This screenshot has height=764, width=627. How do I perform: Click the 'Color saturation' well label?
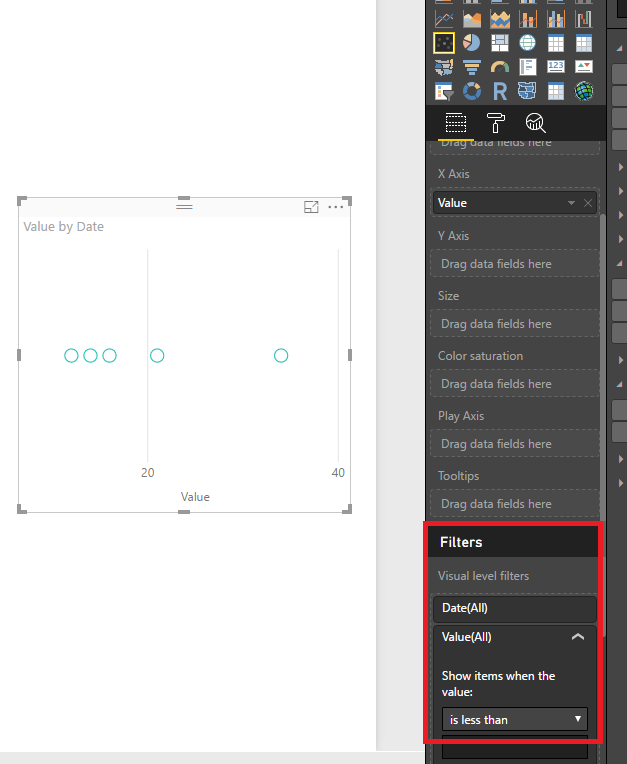480,356
